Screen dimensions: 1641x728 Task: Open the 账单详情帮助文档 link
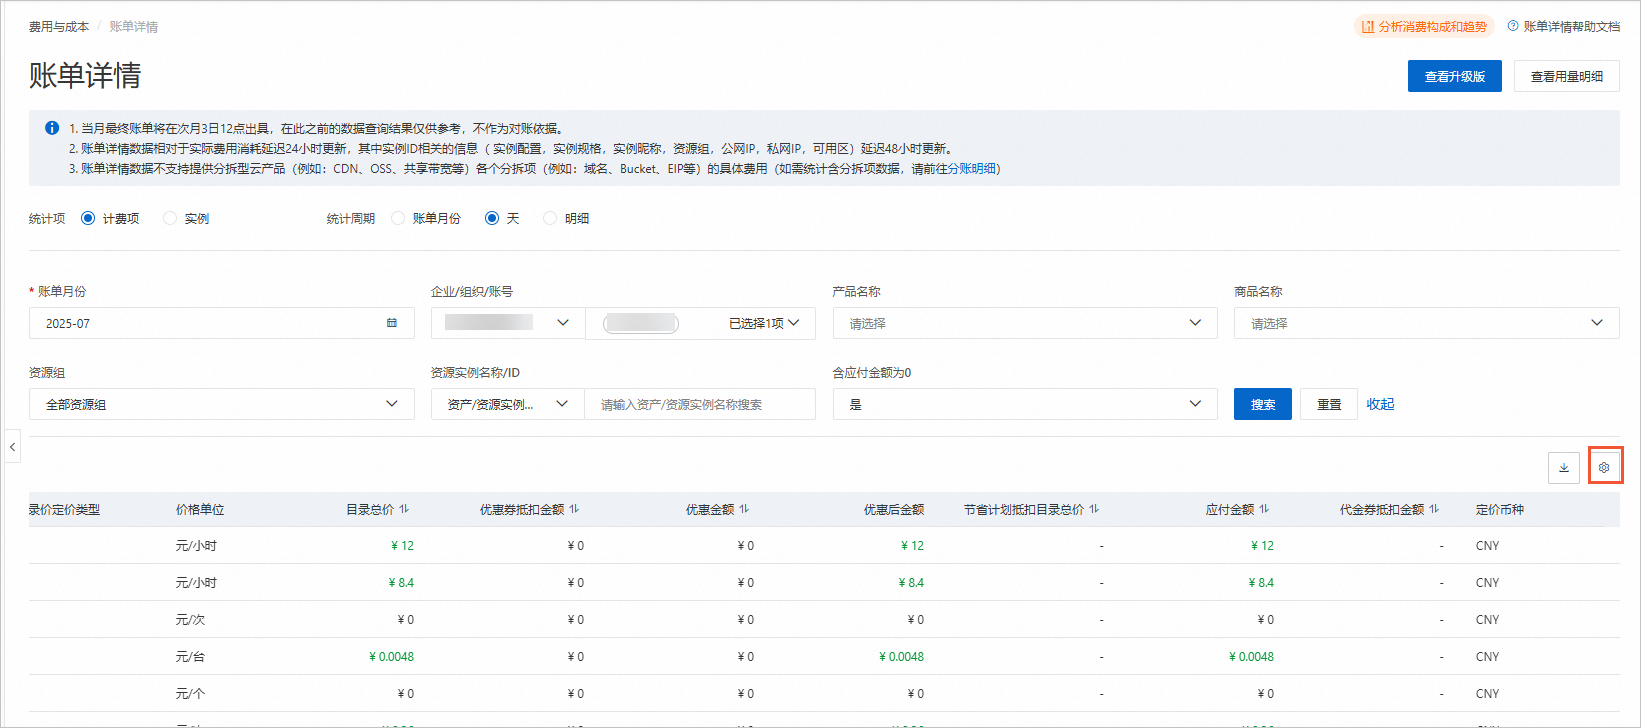(x=1572, y=27)
